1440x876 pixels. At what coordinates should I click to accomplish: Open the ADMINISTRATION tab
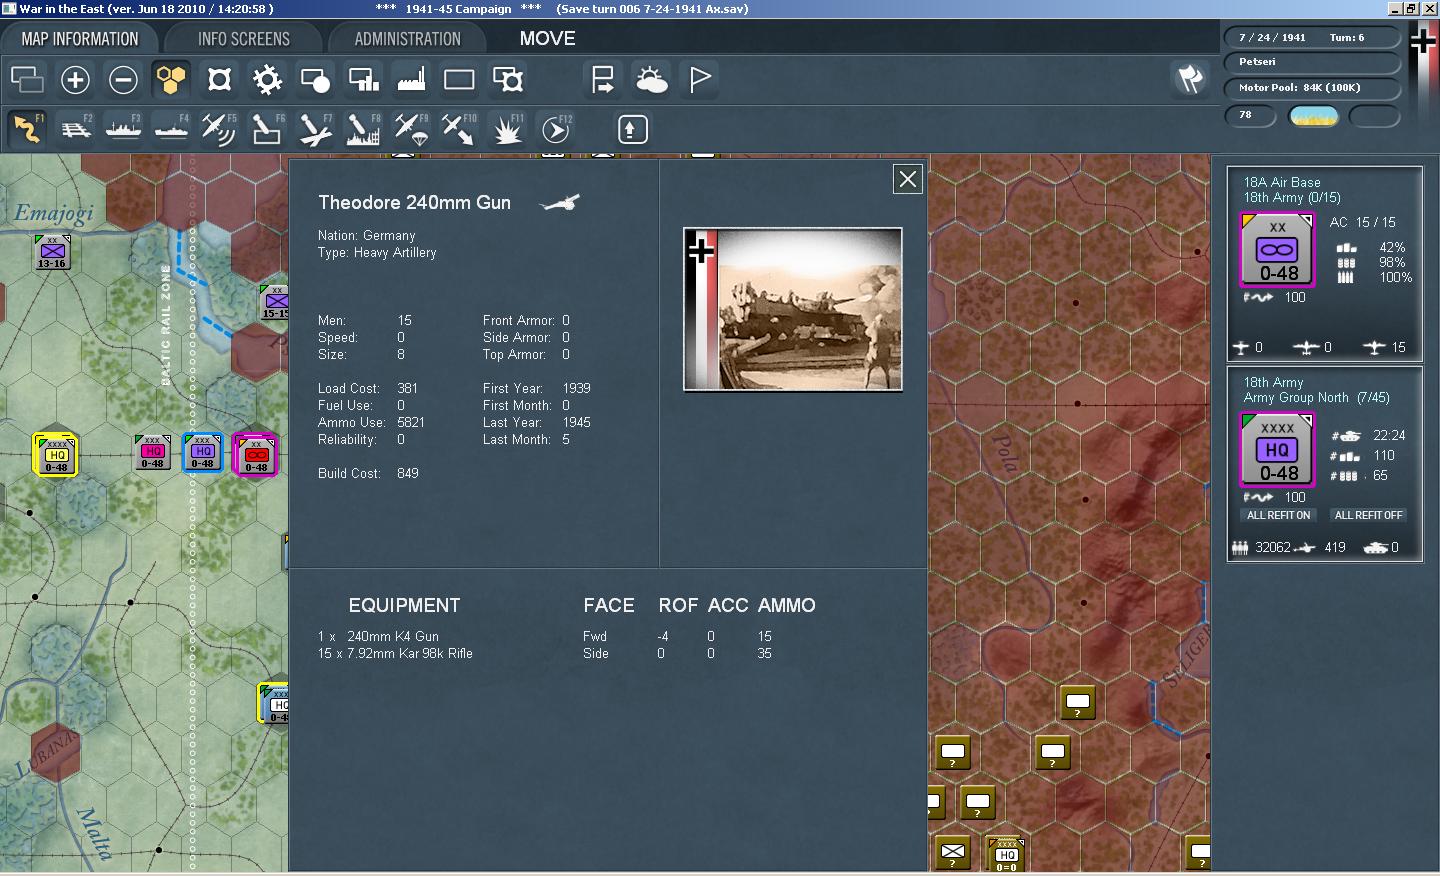(407, 39)
